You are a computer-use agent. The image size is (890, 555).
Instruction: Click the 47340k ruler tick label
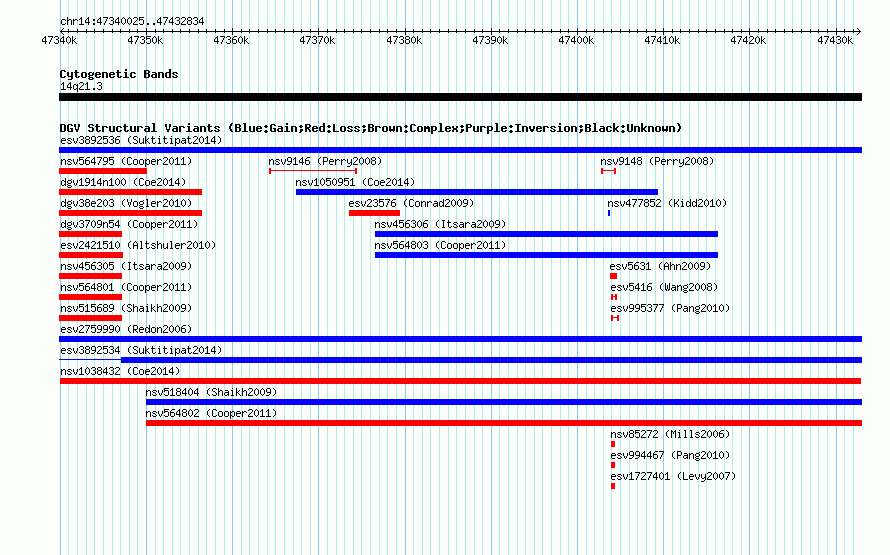click(59, 40)
